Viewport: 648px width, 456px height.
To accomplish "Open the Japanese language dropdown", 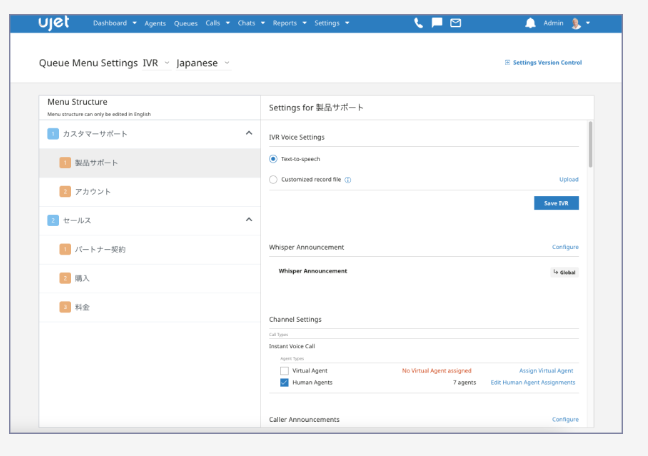I will (x=204, y=63).
